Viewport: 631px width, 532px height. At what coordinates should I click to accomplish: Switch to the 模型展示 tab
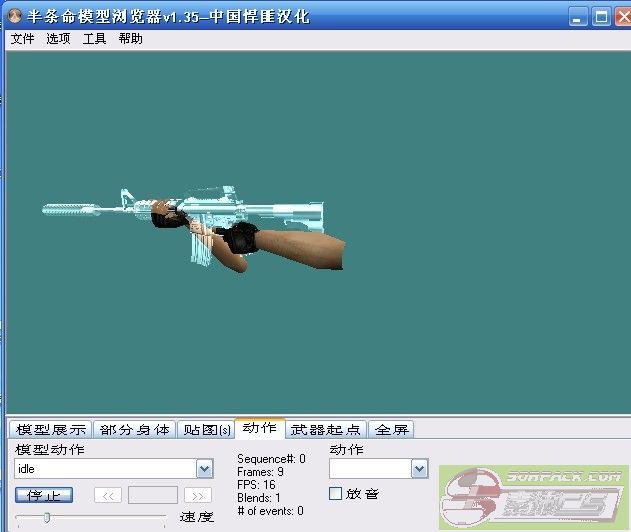coord(51,429)
